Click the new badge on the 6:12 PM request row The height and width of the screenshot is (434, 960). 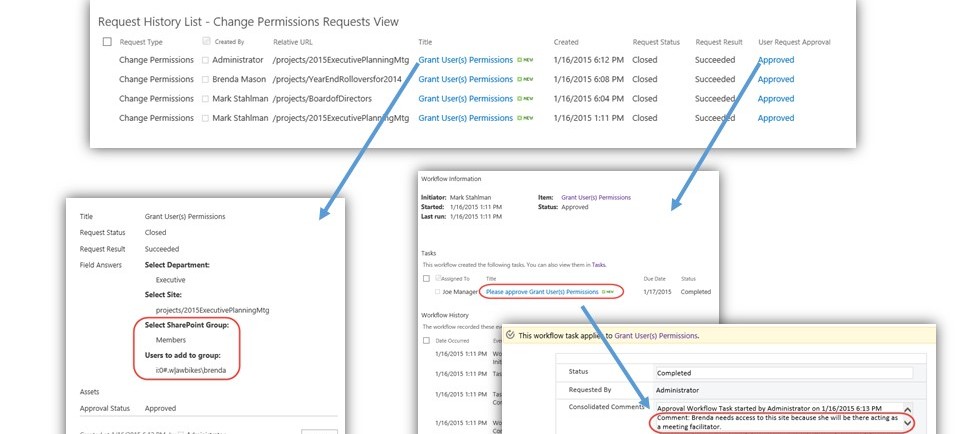pyautogui.click(x=525, y=60)
